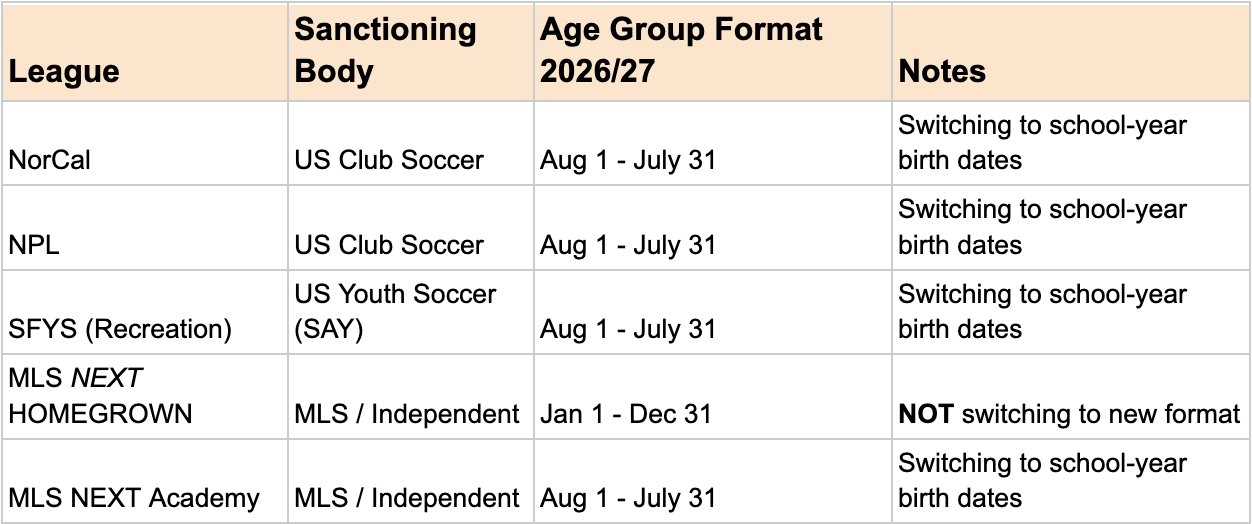This screenshot has width=1252, height=524.
Task: Select MLS / Independent in Academy row
Action: (411, 481)
